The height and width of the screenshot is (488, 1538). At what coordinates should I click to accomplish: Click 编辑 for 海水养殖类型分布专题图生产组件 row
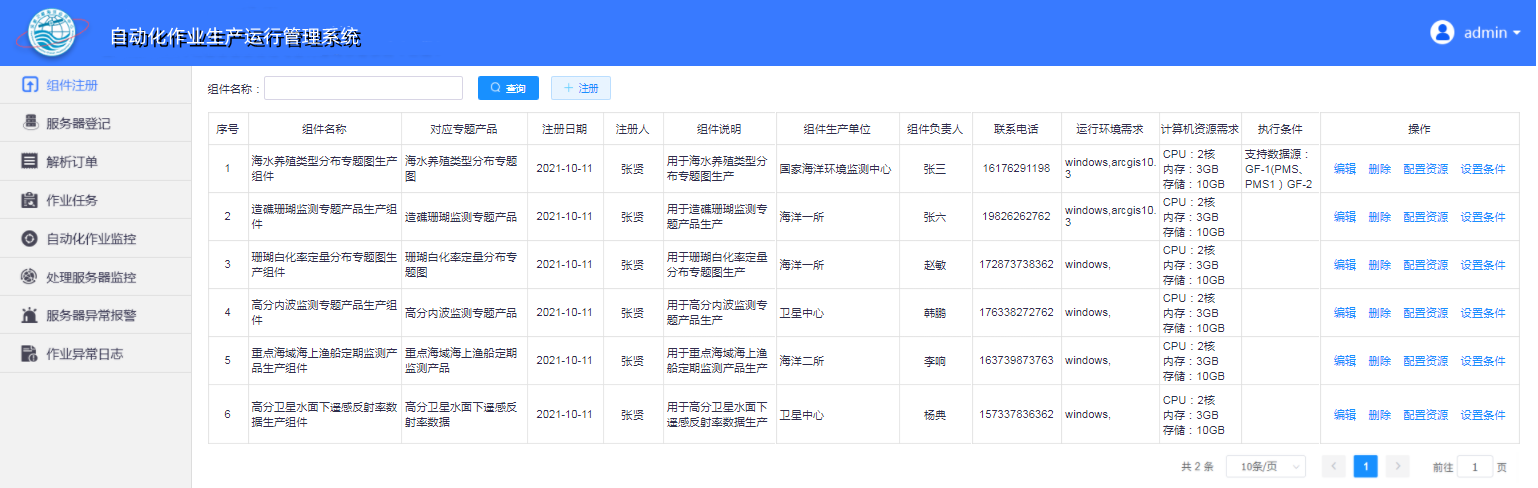[1345, 169]
